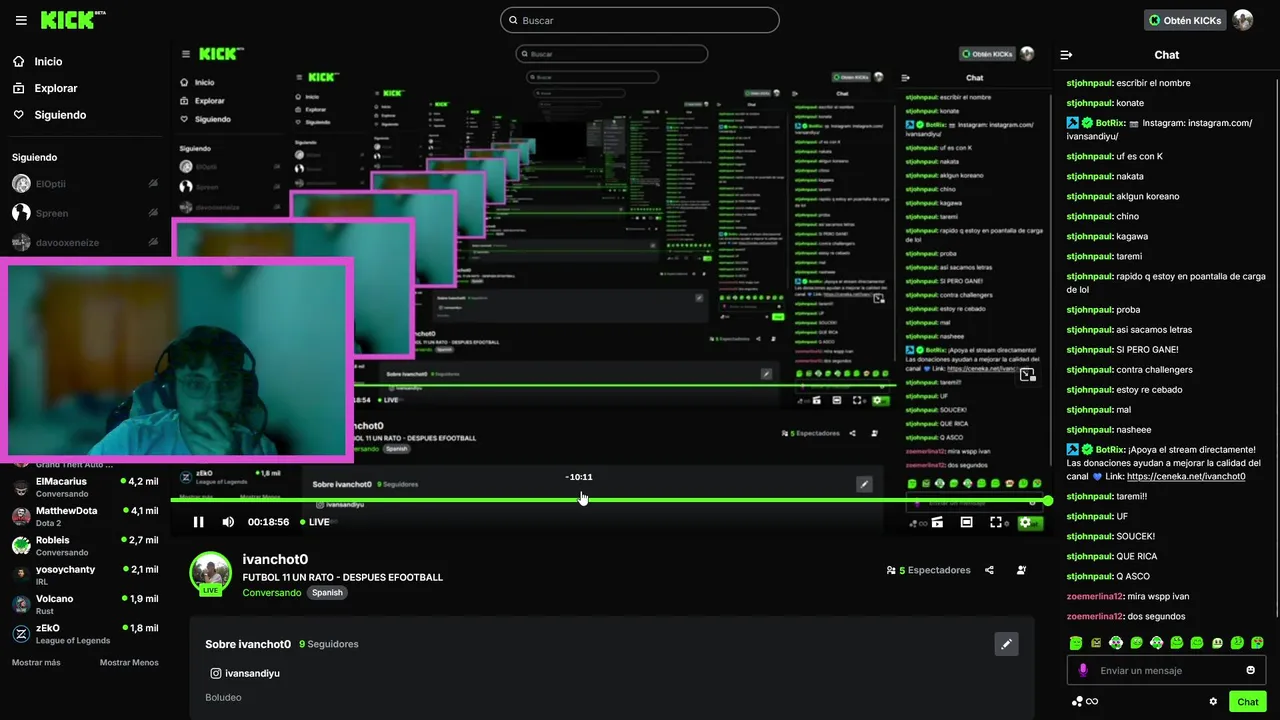Click the 9 Seguidores follower count
Image resolution: width=1280 pixels, height=720 pixels.
(328, 644)
